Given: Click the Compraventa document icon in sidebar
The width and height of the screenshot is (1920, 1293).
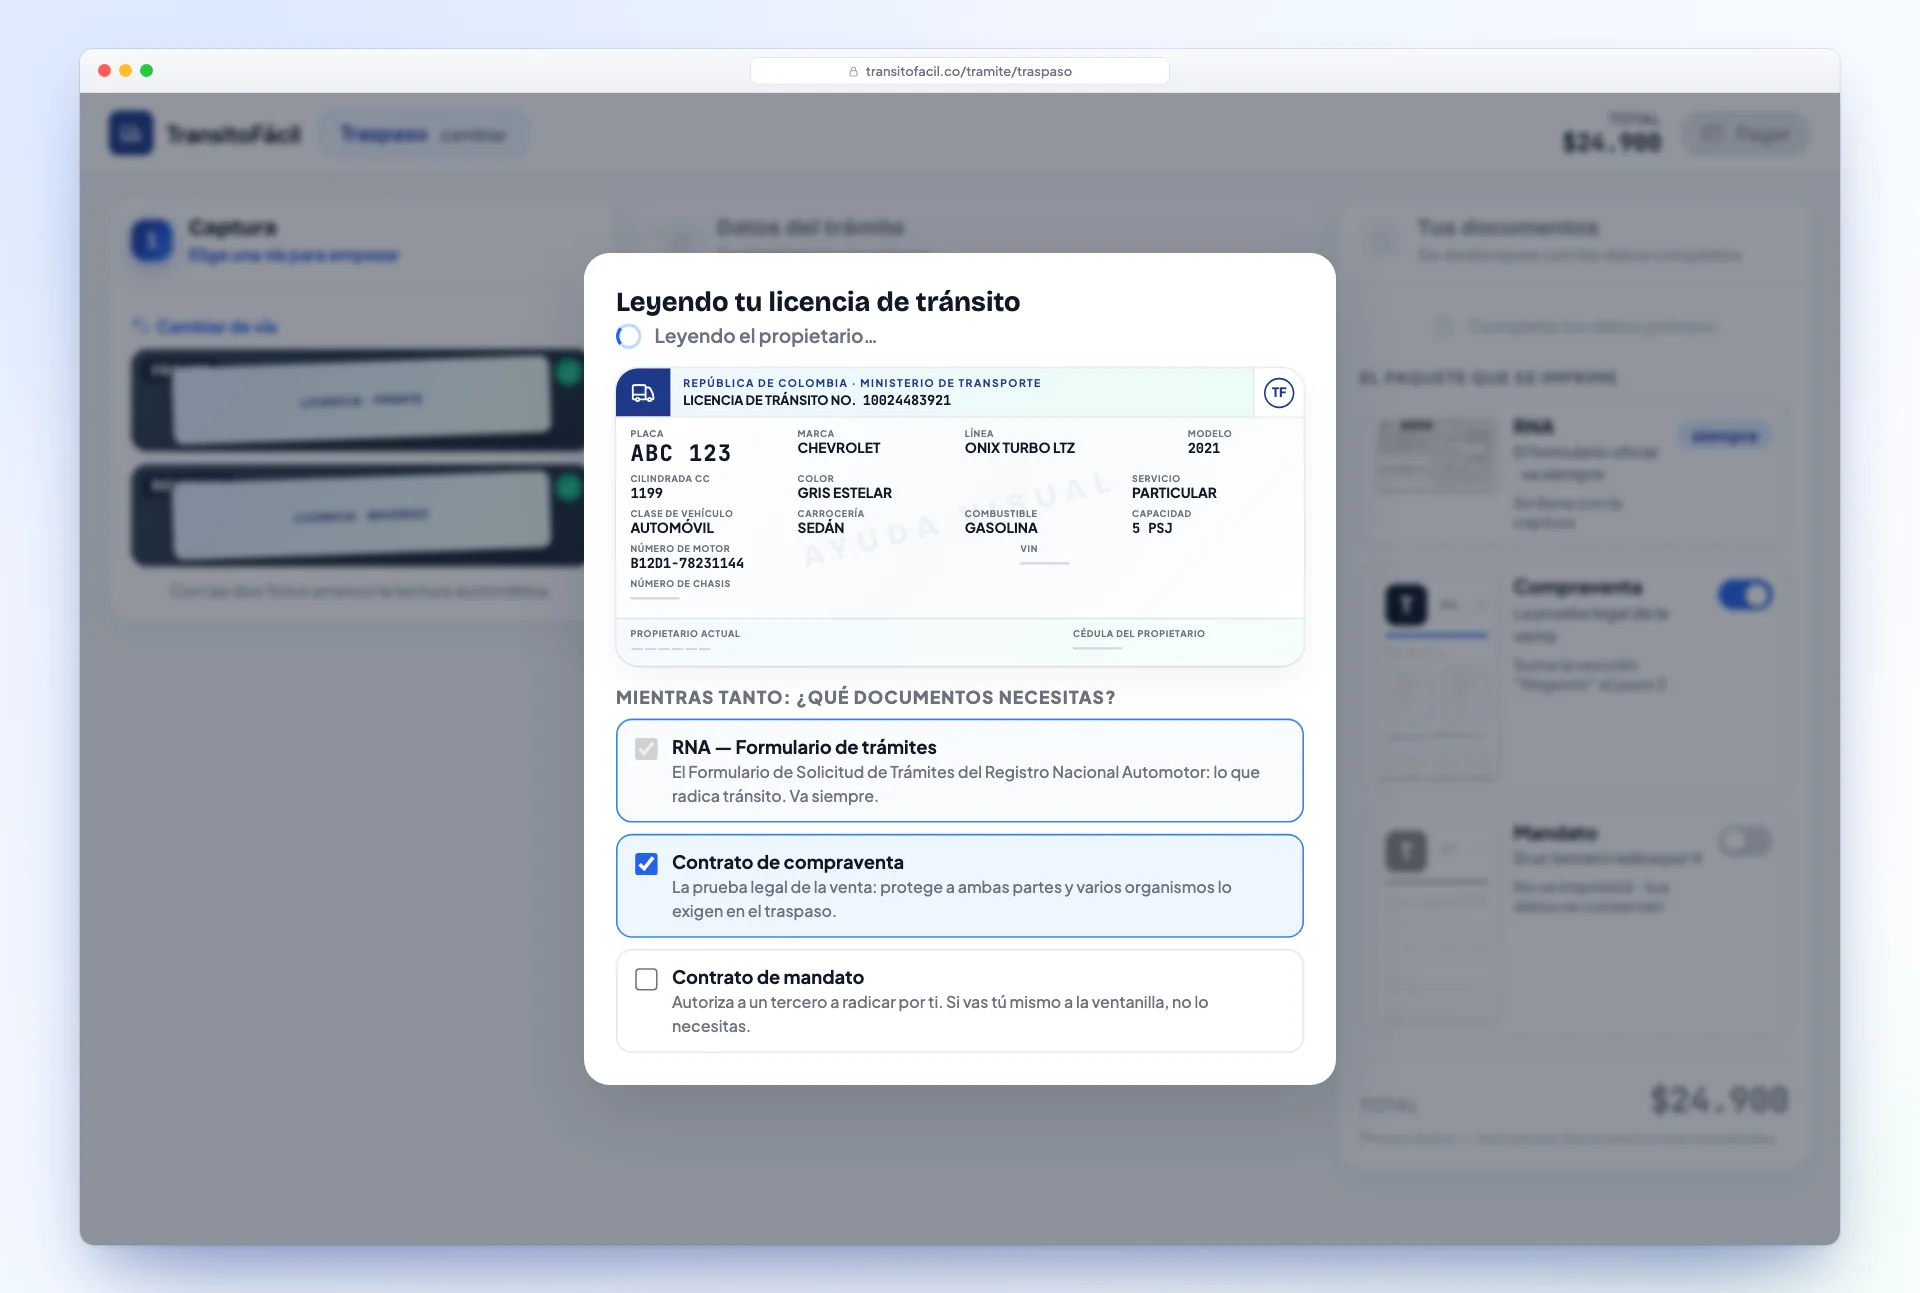Looking at the screenshot, I should tap(1406, 605).
